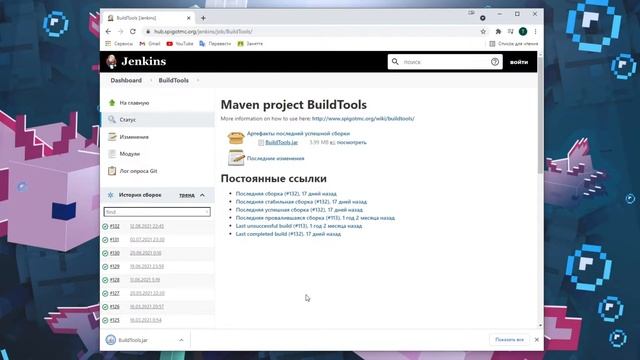Screen dimensions: 640x360
Task: Click the войти login link
Action: [519, 62]
